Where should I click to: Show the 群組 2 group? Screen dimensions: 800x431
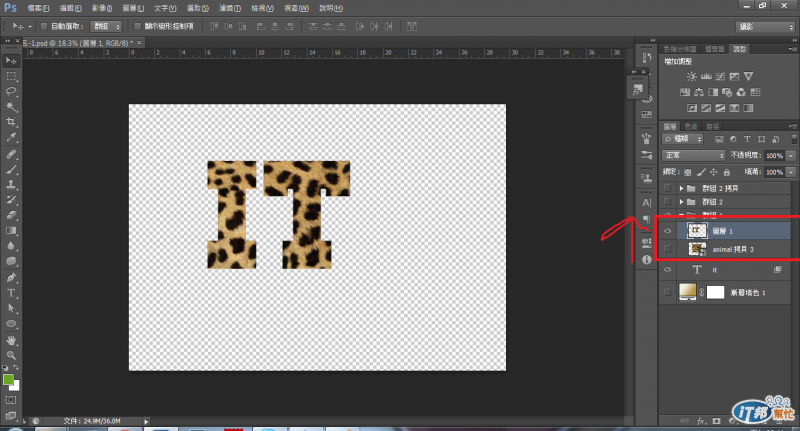(x=667, y=202)
